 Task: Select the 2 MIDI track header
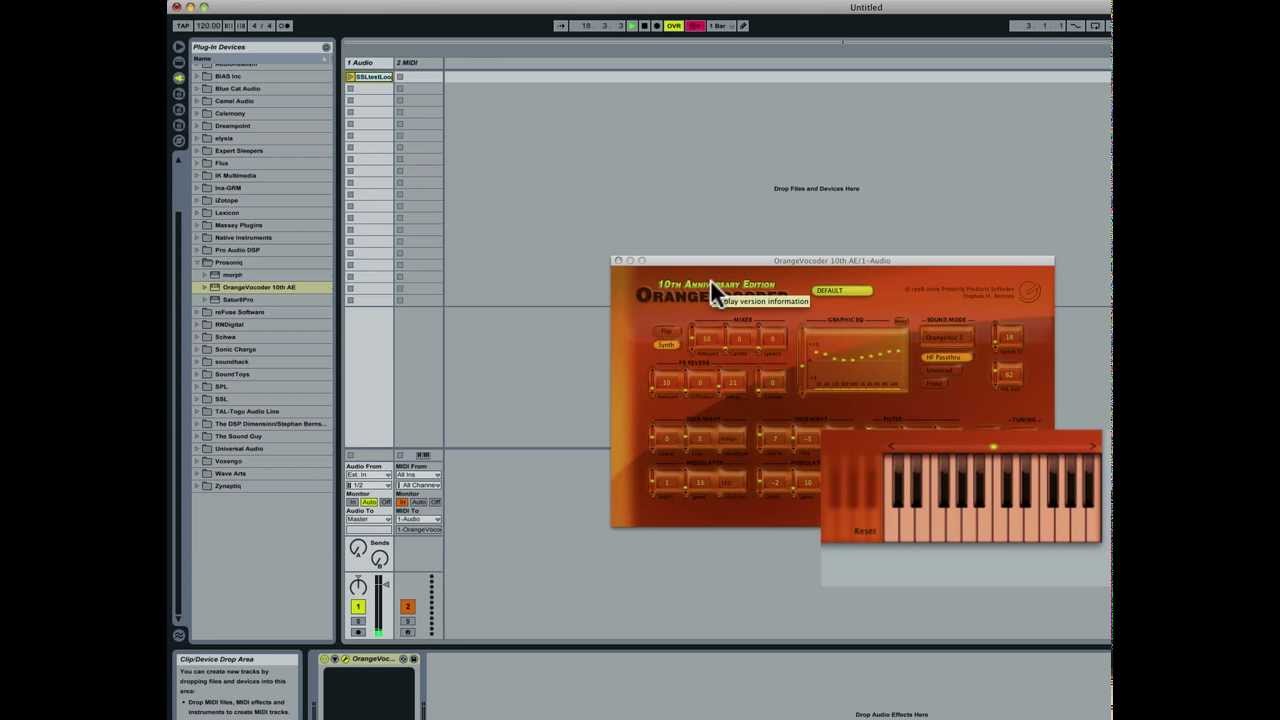[x=419, y=62]
